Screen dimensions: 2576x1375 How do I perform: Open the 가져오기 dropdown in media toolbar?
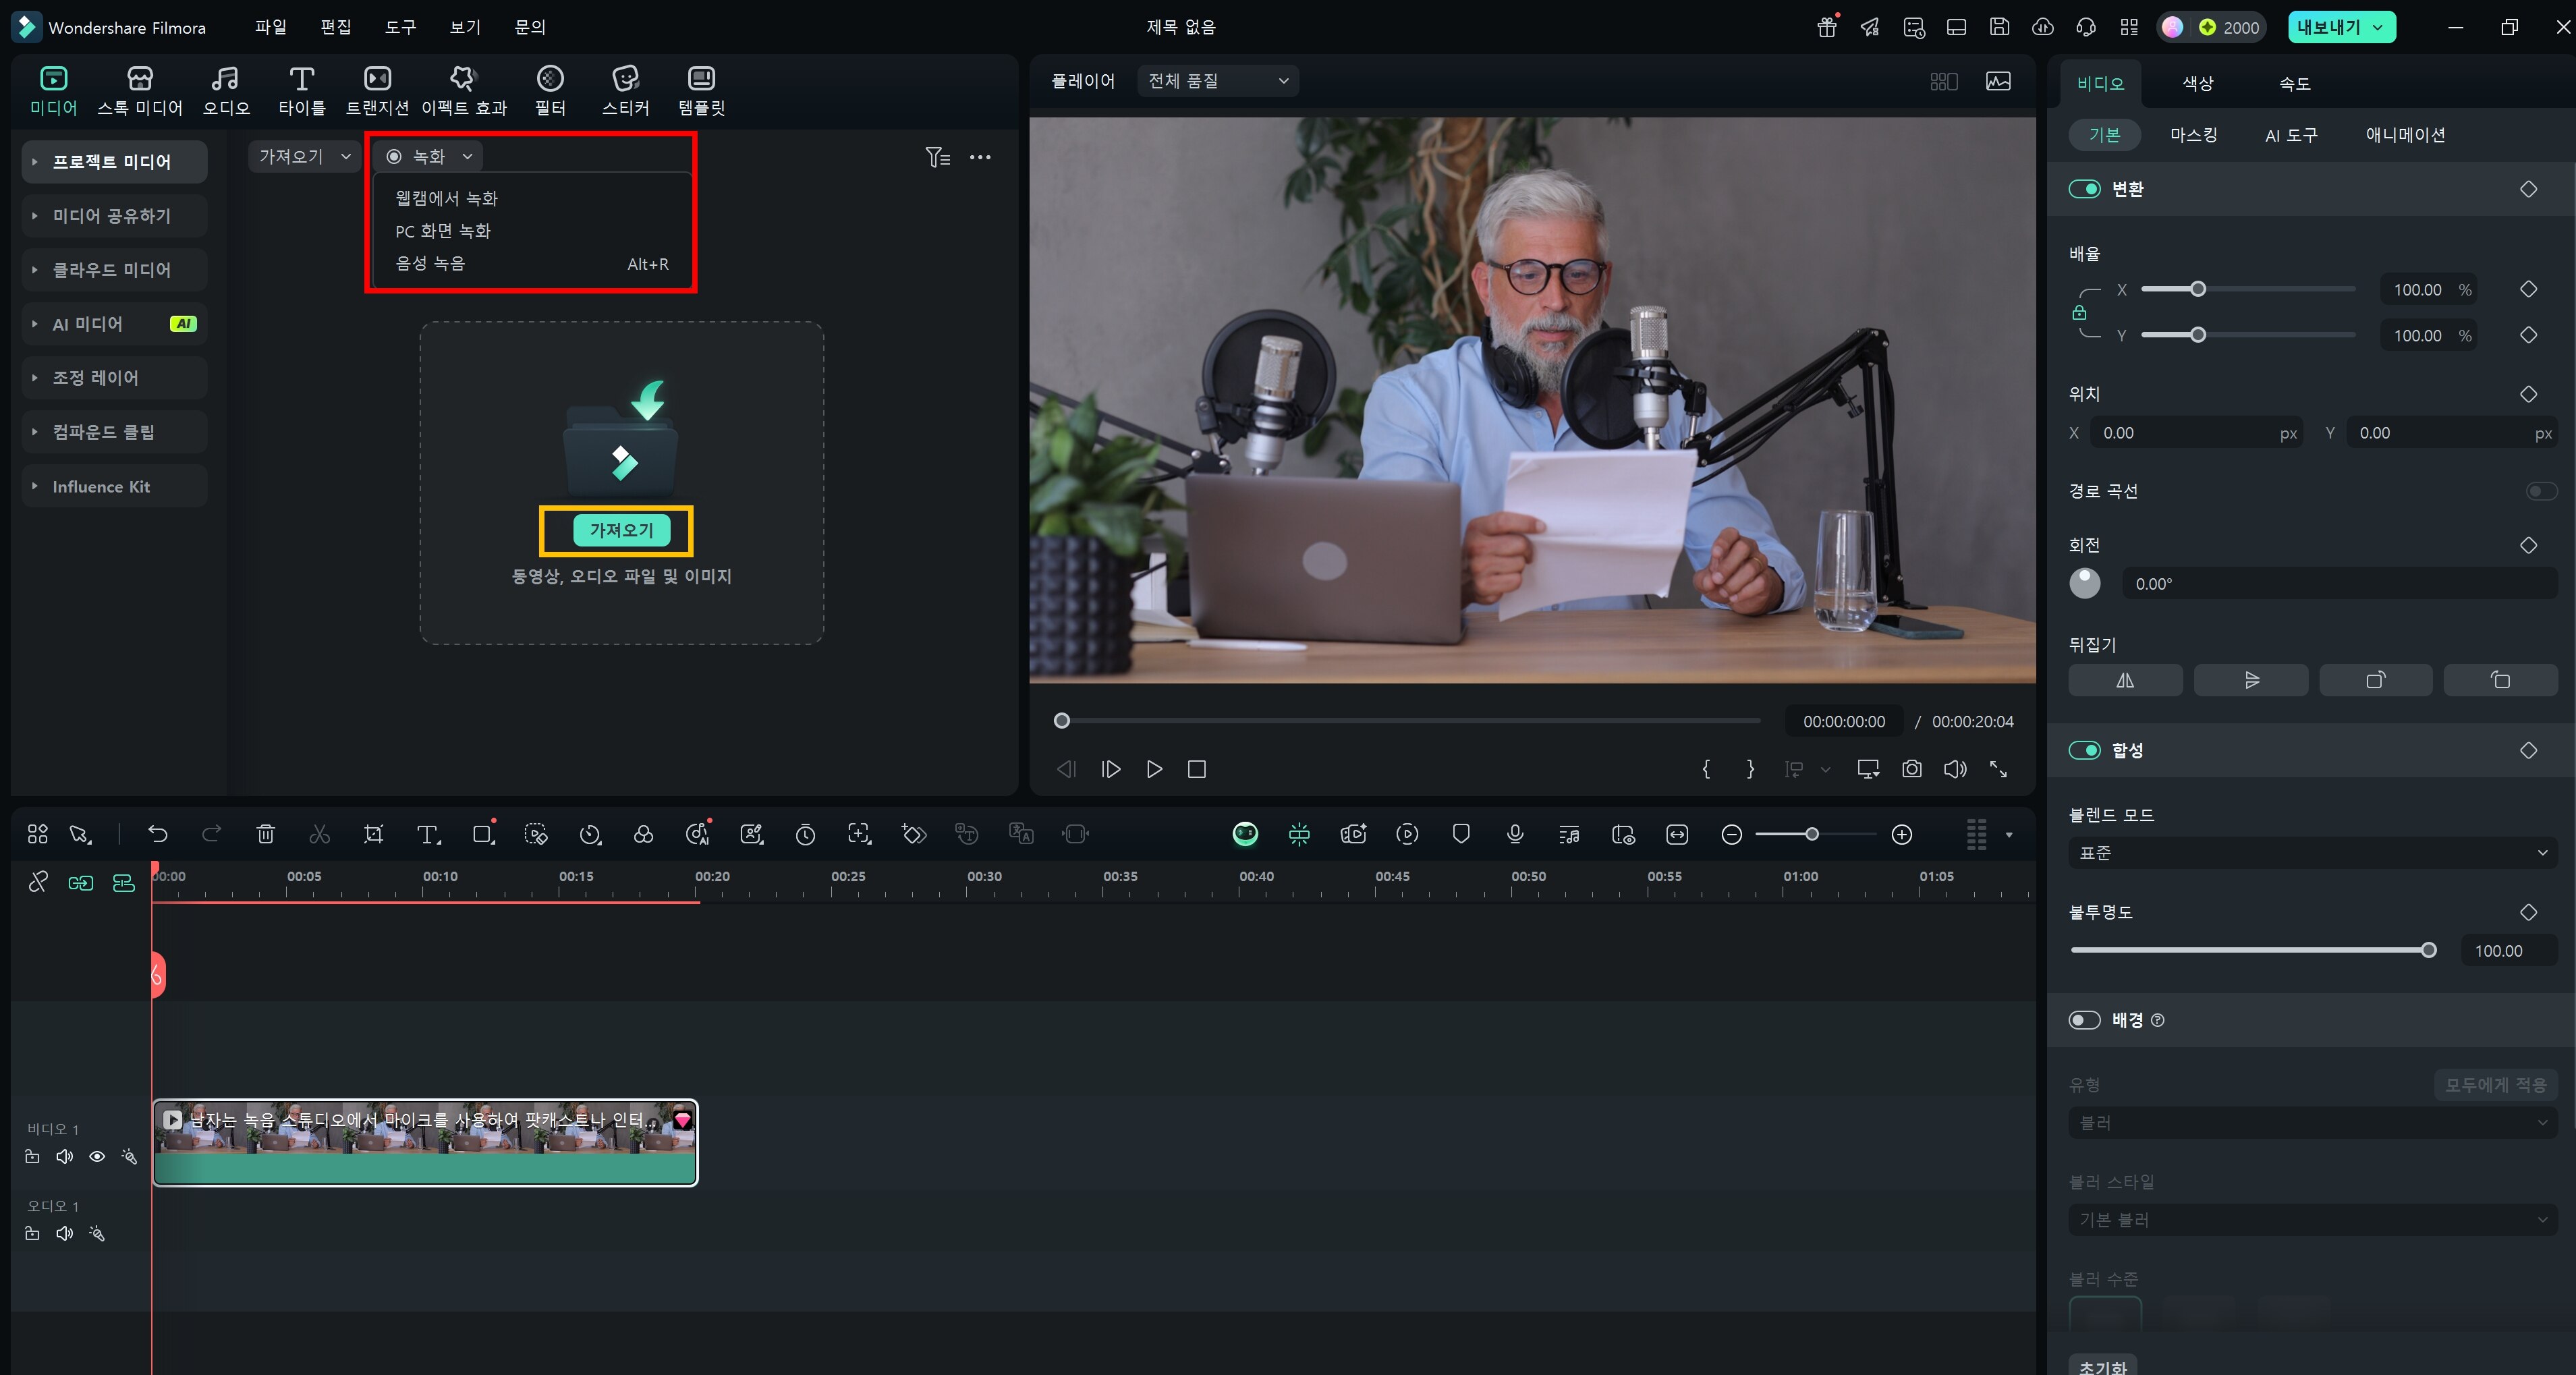pos(304,156)
